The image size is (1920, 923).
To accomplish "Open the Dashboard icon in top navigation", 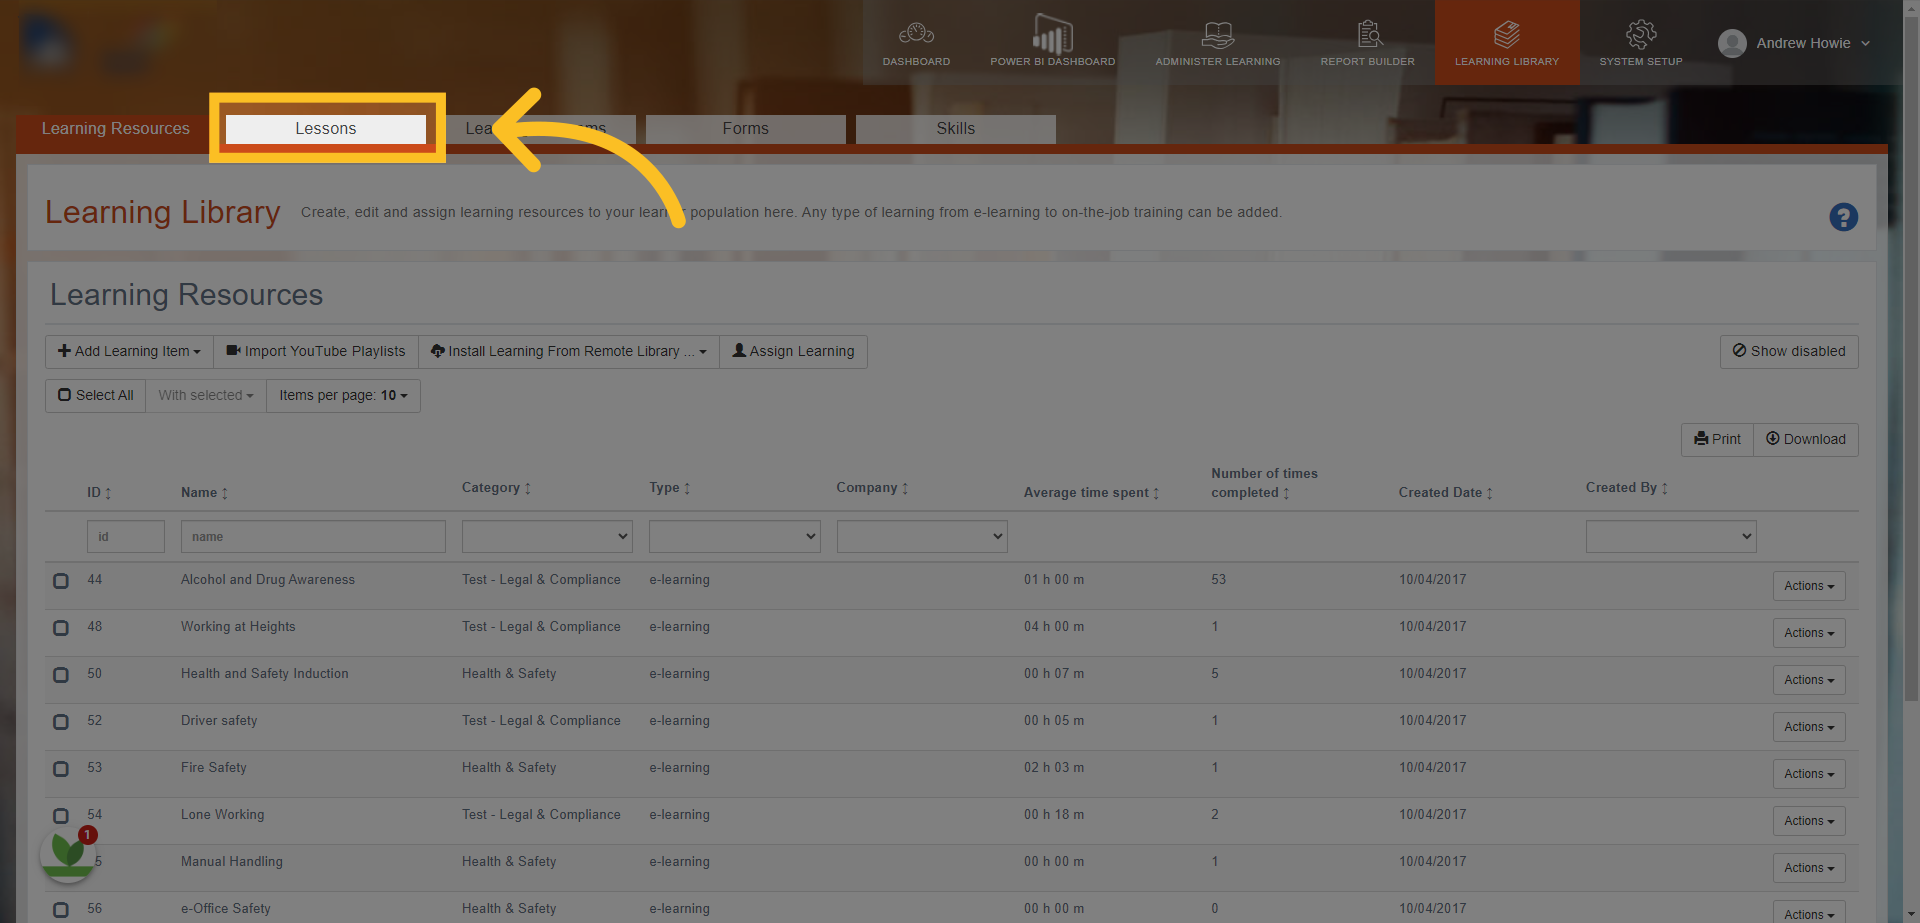I will [x=916, y=34].
